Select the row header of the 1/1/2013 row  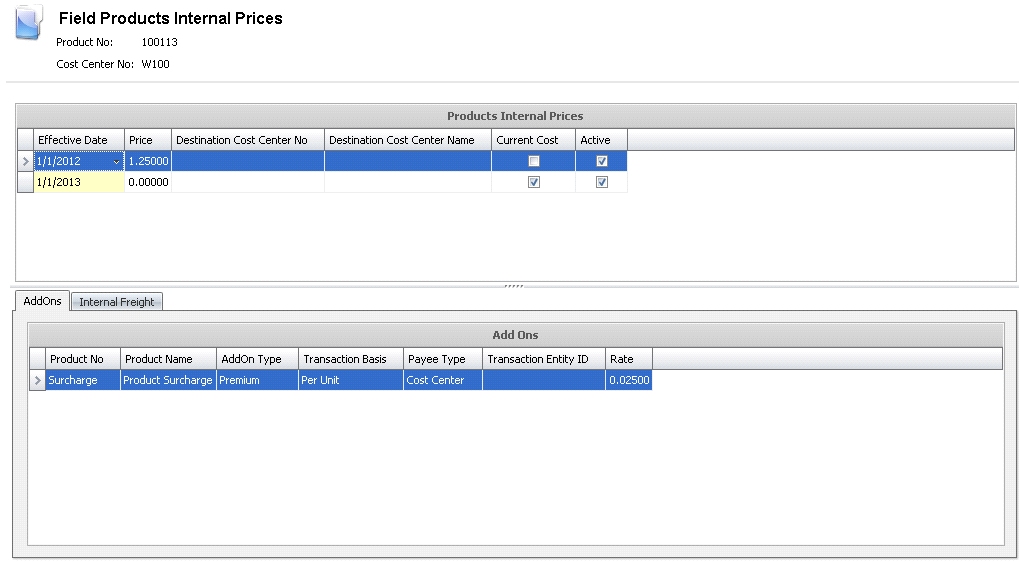click(x=25, y=182)
